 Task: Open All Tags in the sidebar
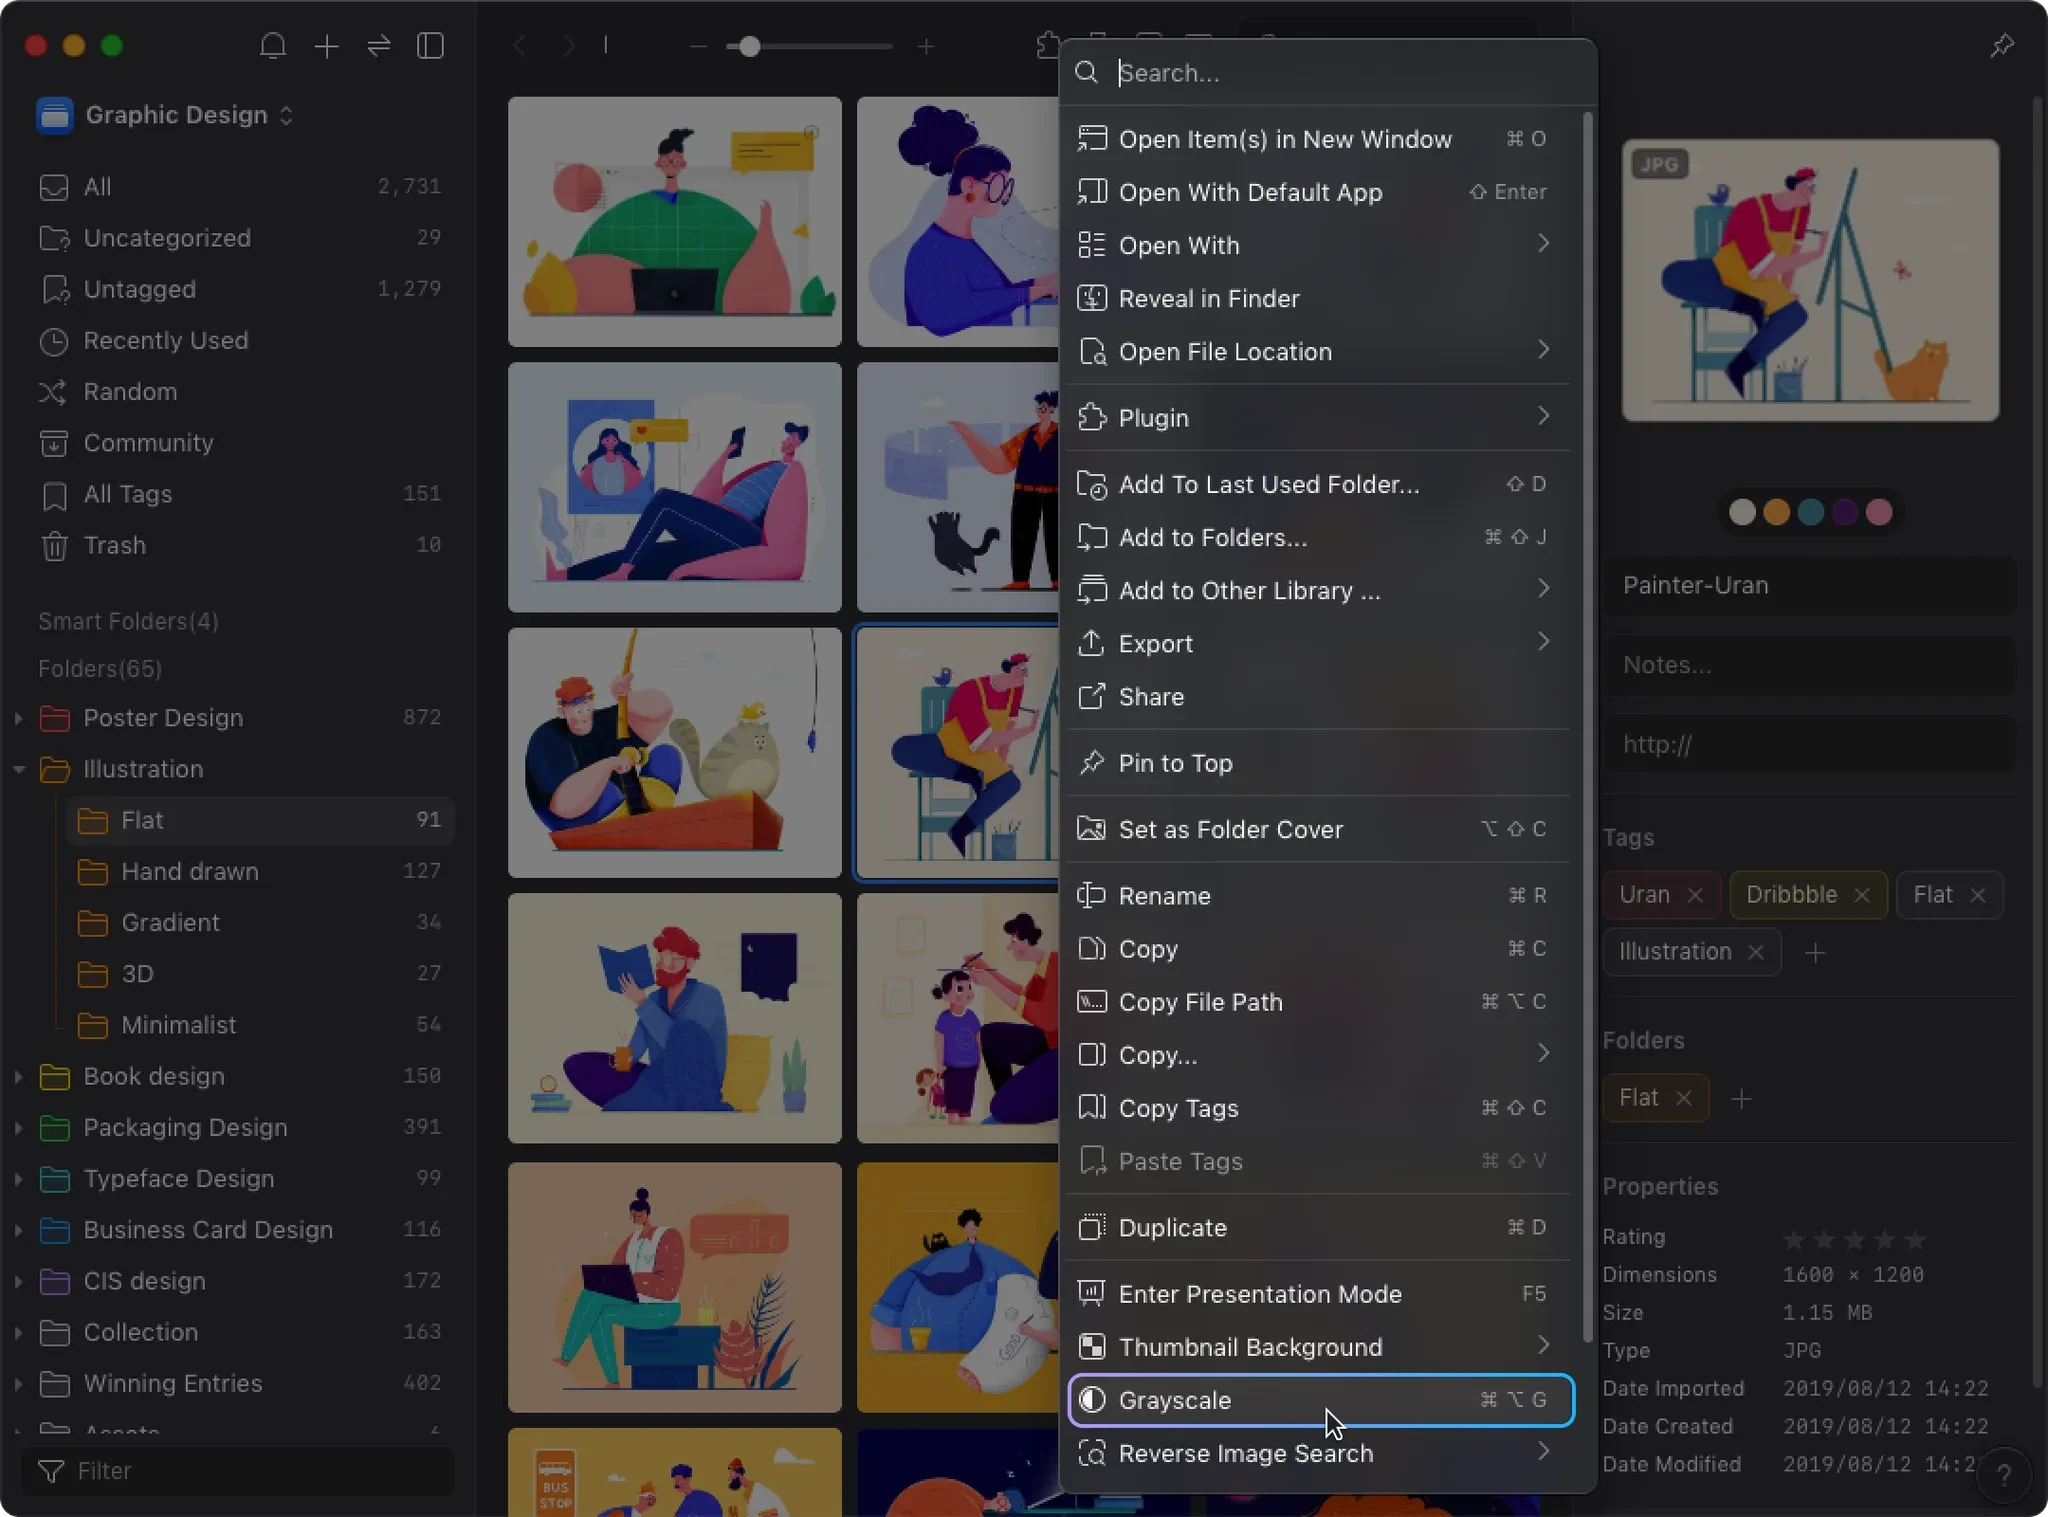pos(240,494)
